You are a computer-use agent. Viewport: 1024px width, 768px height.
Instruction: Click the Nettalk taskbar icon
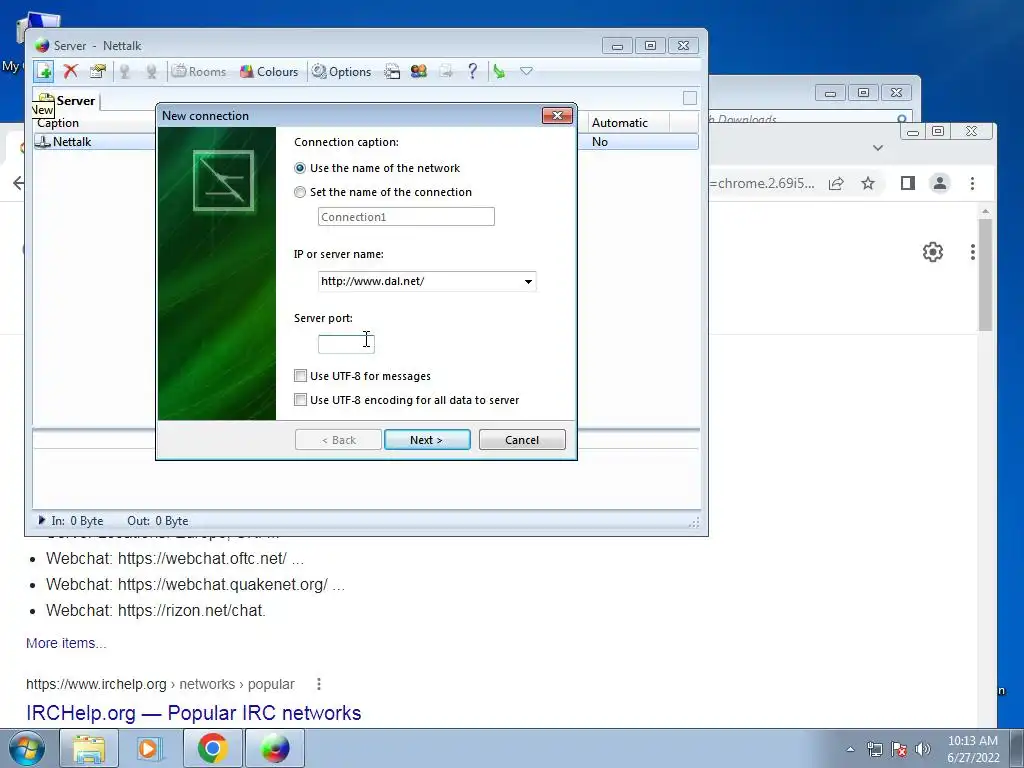pyautogui.click(x=275, y=748)
